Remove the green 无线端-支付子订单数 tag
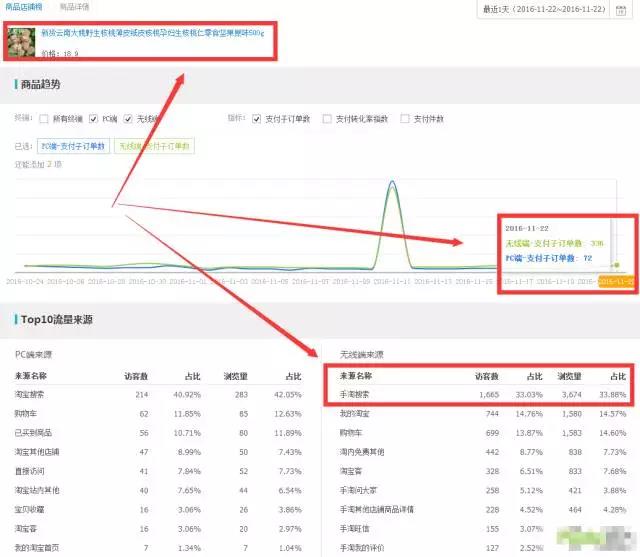The image size is (640, 557). 155,146
